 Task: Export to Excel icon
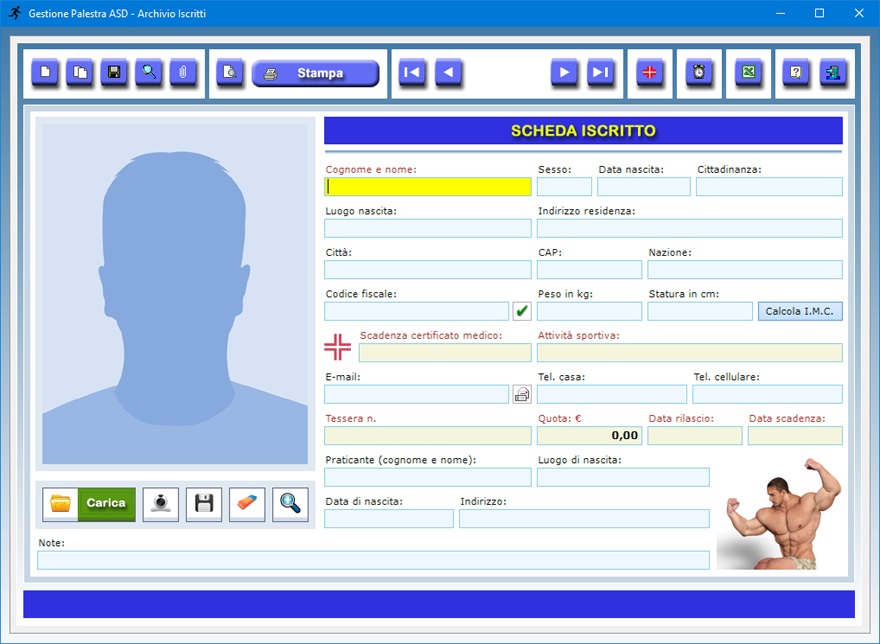click(x=748, y=72)
